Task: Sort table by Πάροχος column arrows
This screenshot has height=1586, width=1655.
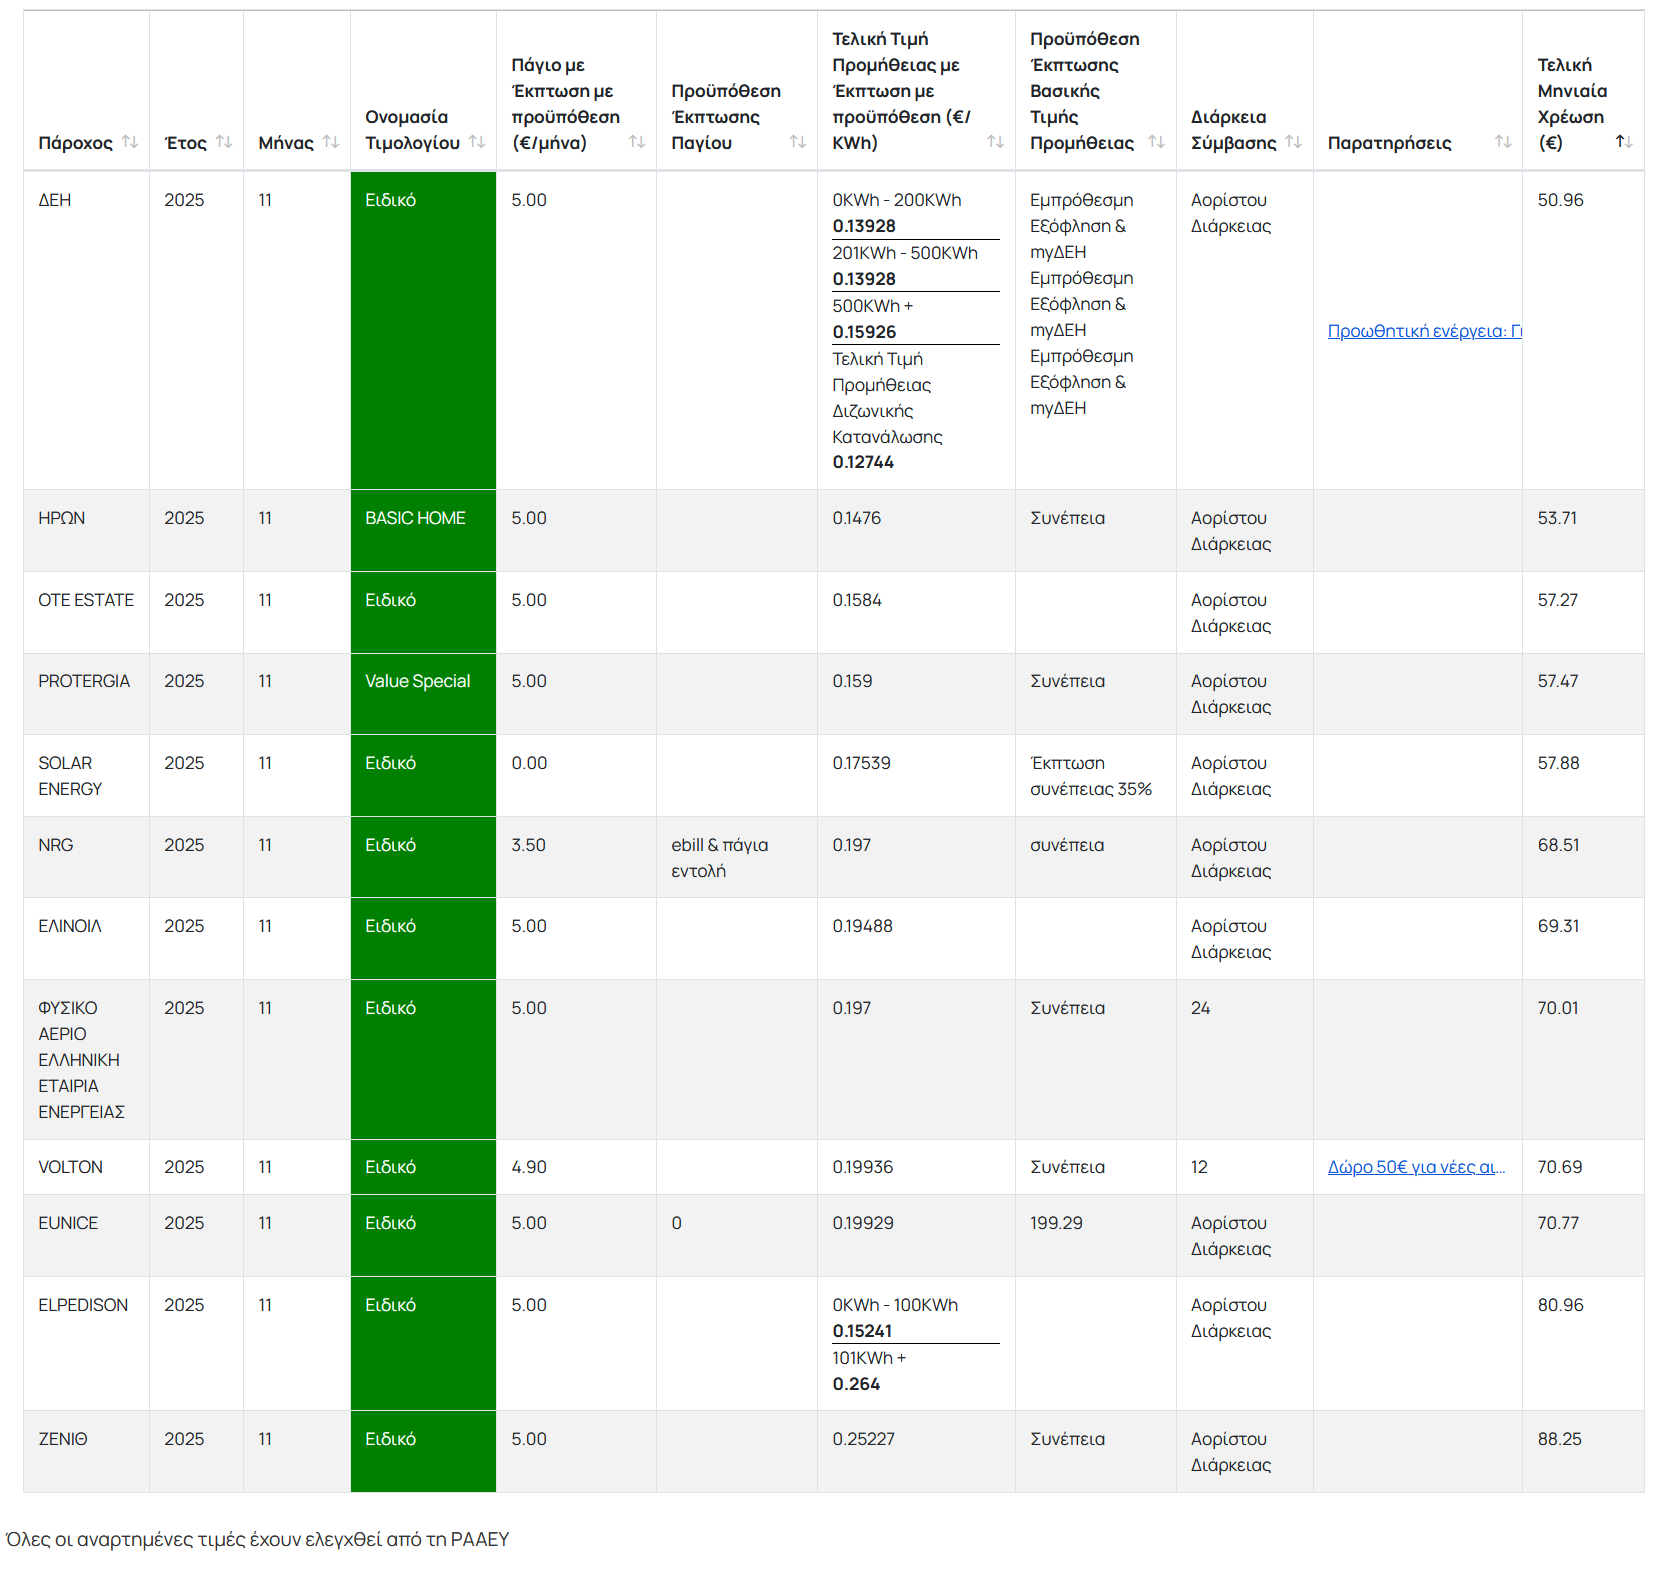Action: click(130, 142)
